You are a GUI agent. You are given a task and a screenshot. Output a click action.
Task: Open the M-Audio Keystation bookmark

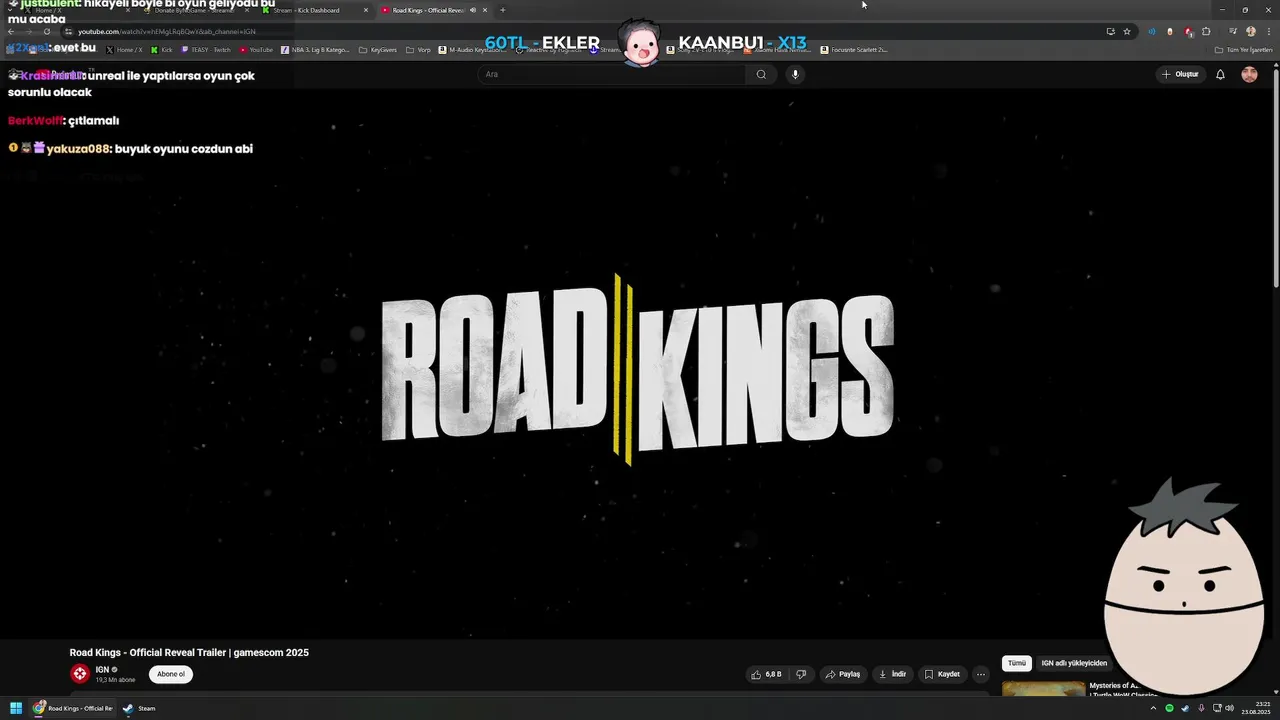click(x=473, y=49)
